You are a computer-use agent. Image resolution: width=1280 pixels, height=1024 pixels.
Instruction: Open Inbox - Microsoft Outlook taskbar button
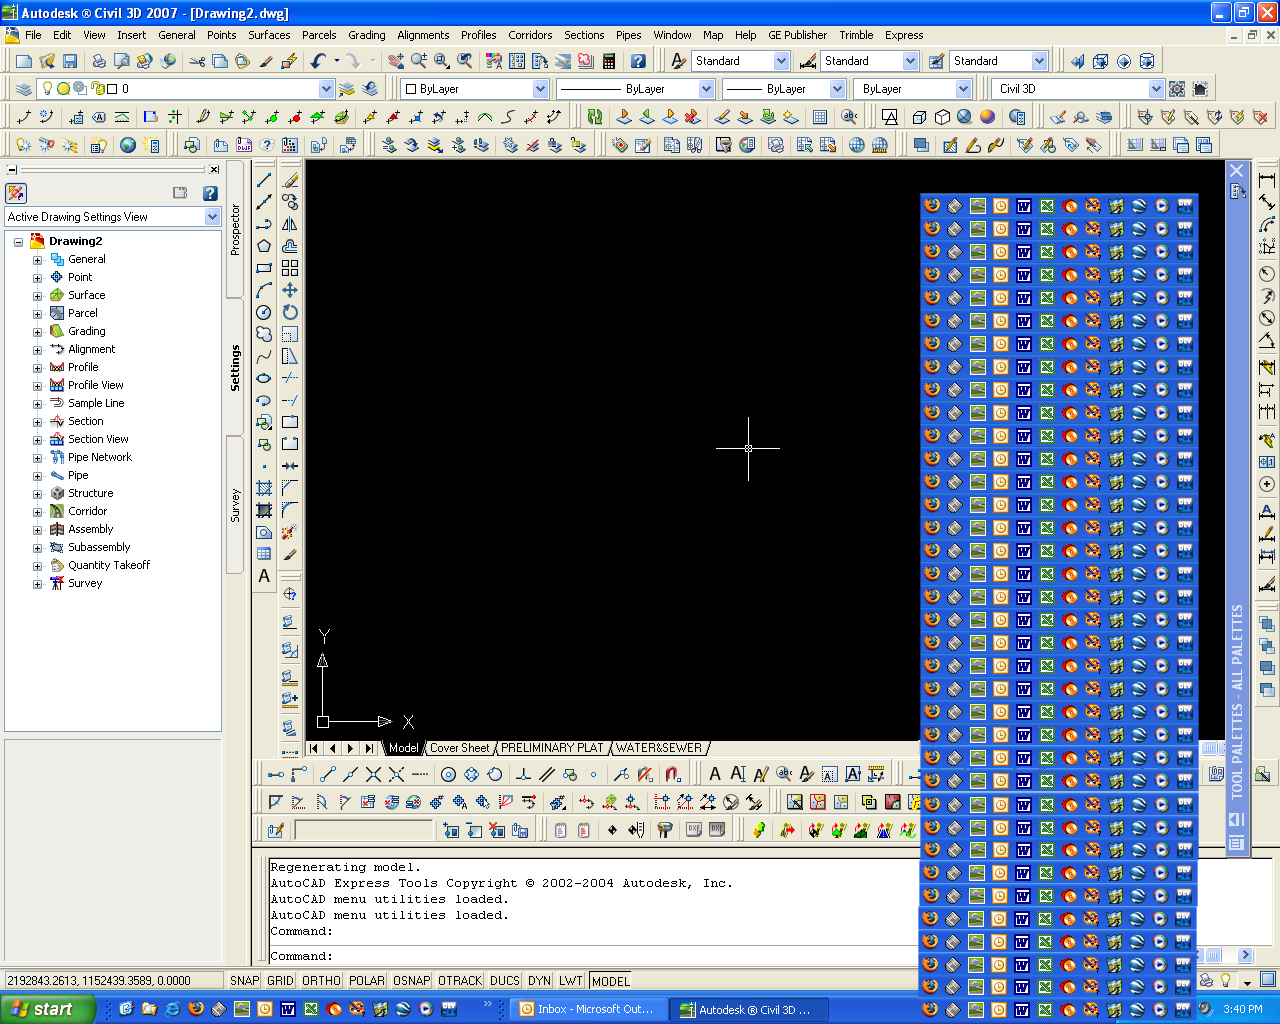tap(587, 1009)
